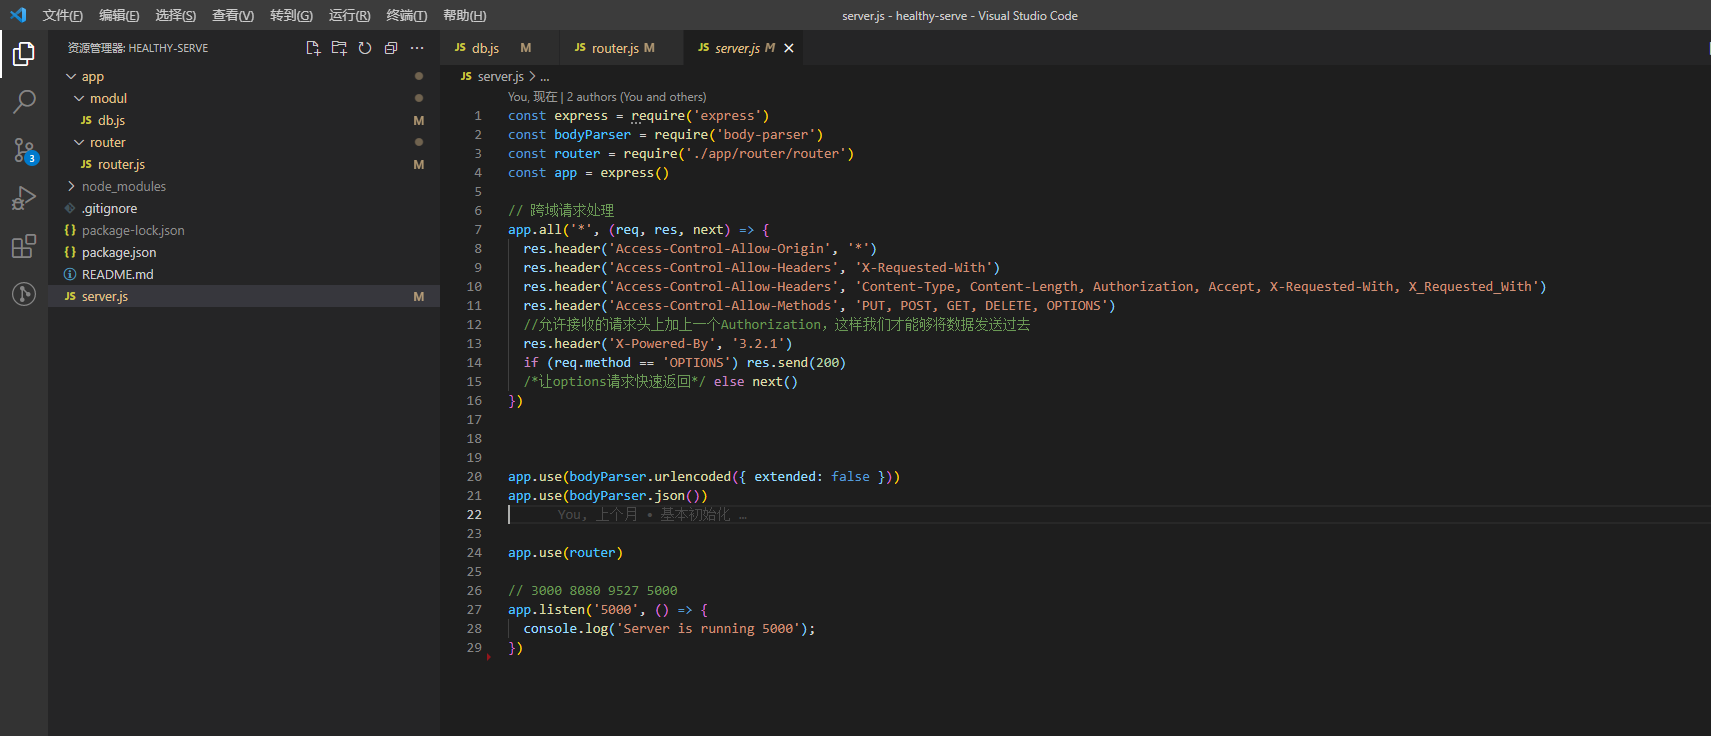Click line number 27 in the gutter
This screenshot has width=1711, height=736.
coord(474,610)
